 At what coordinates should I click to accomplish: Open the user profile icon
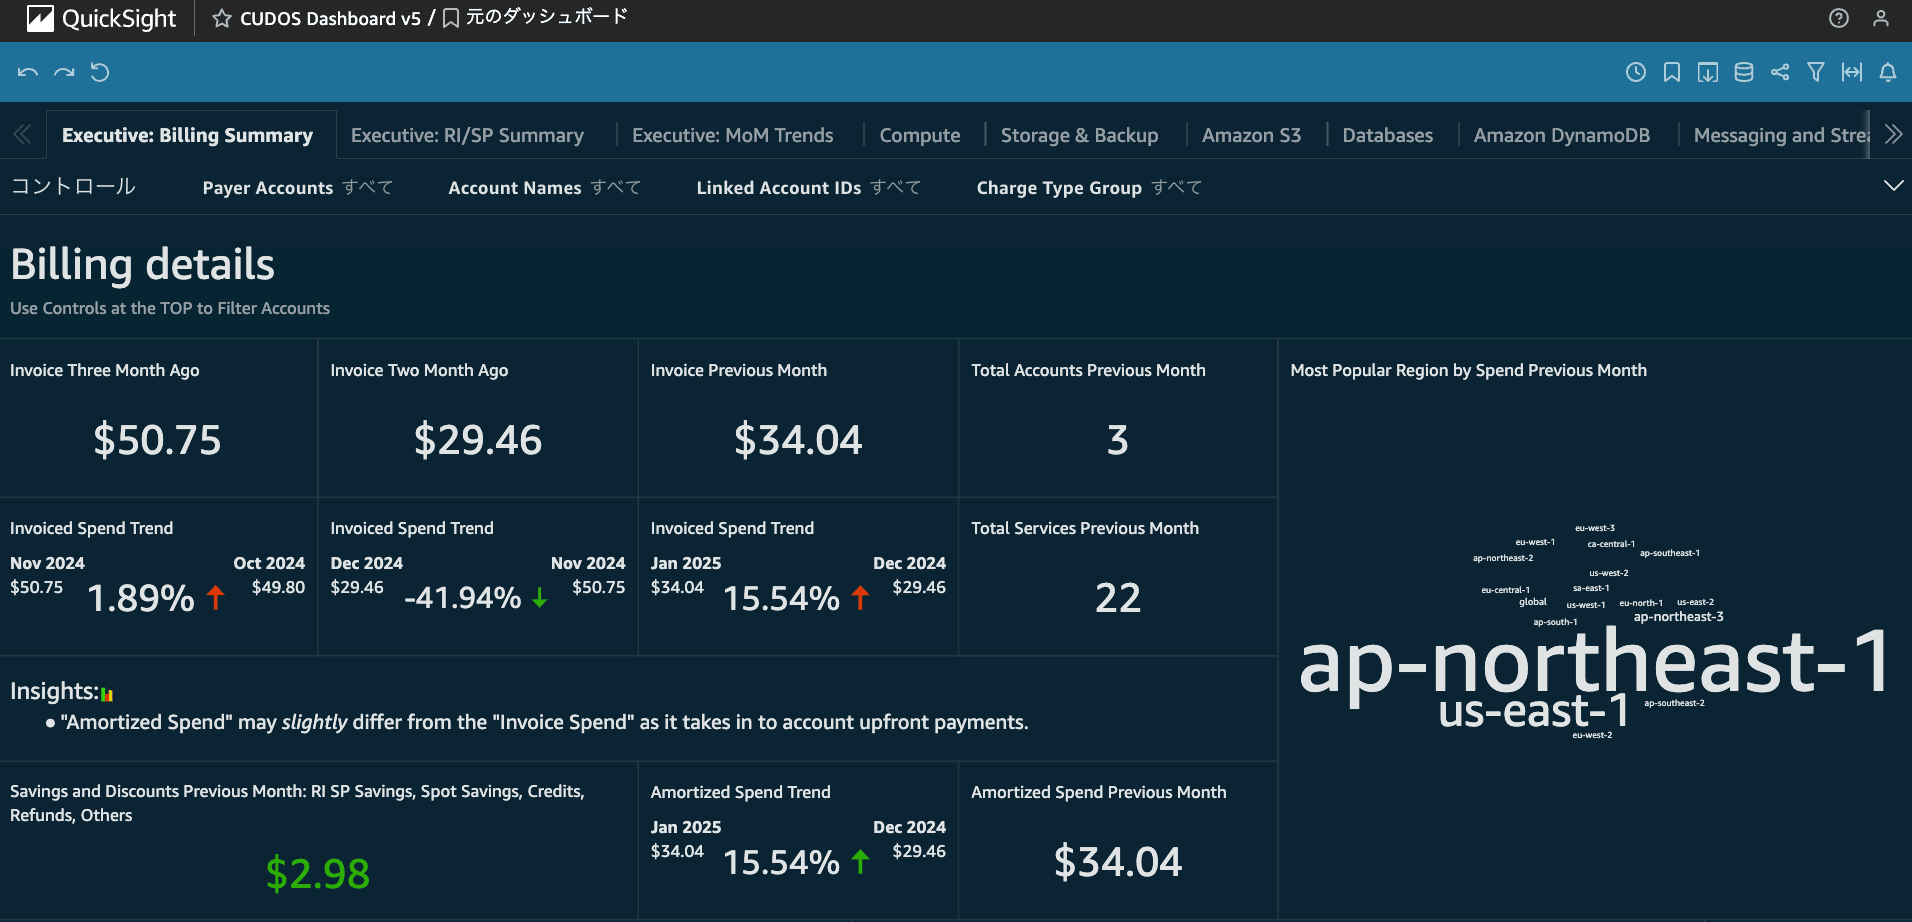(x=1881, y=18)
